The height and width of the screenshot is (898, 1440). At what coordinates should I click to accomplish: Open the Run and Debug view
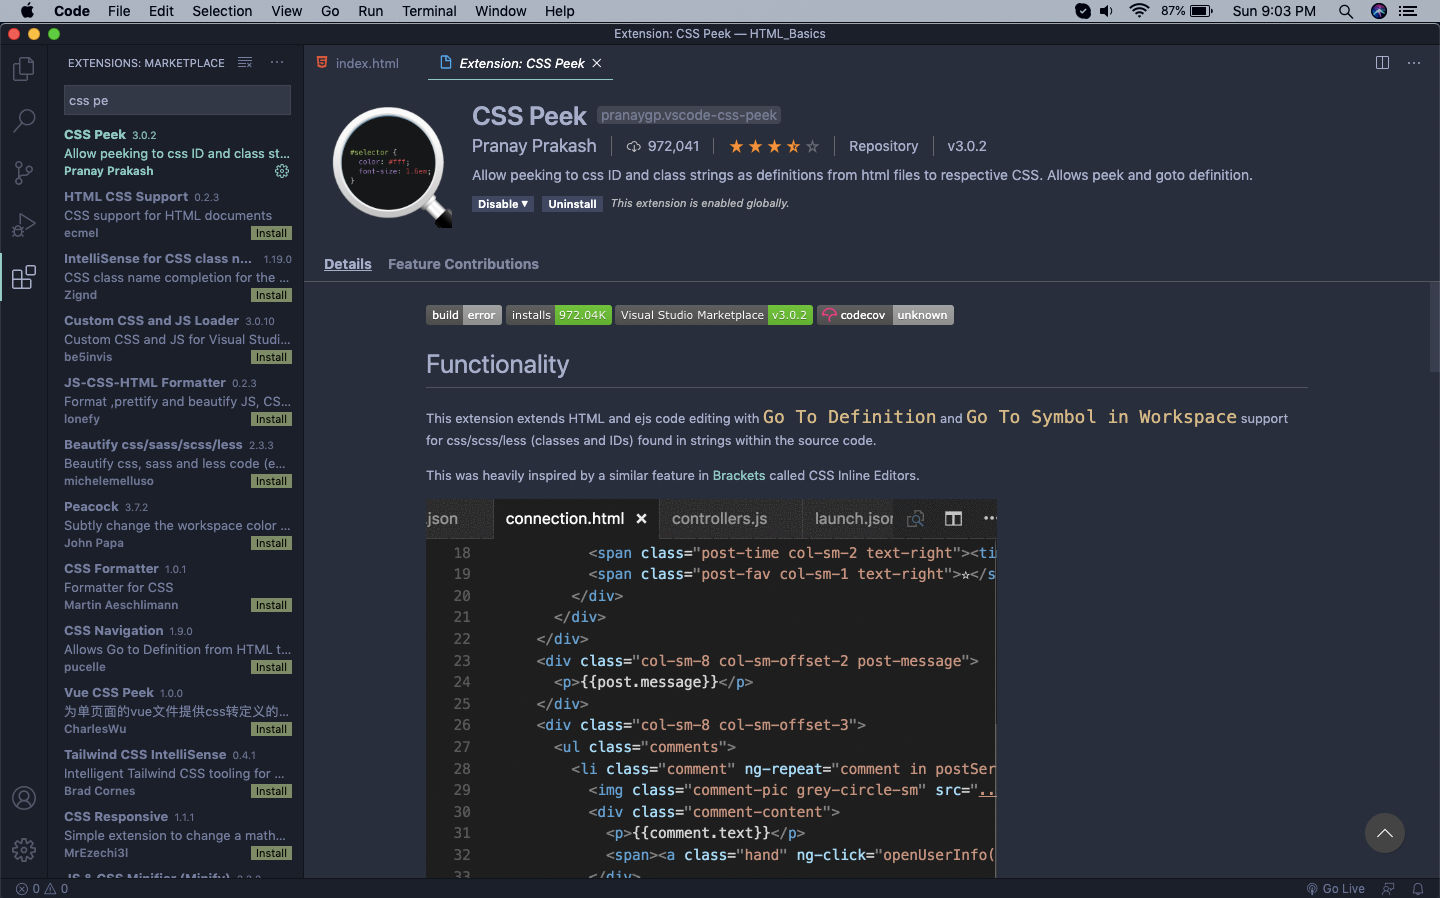[x=24, y=225]
